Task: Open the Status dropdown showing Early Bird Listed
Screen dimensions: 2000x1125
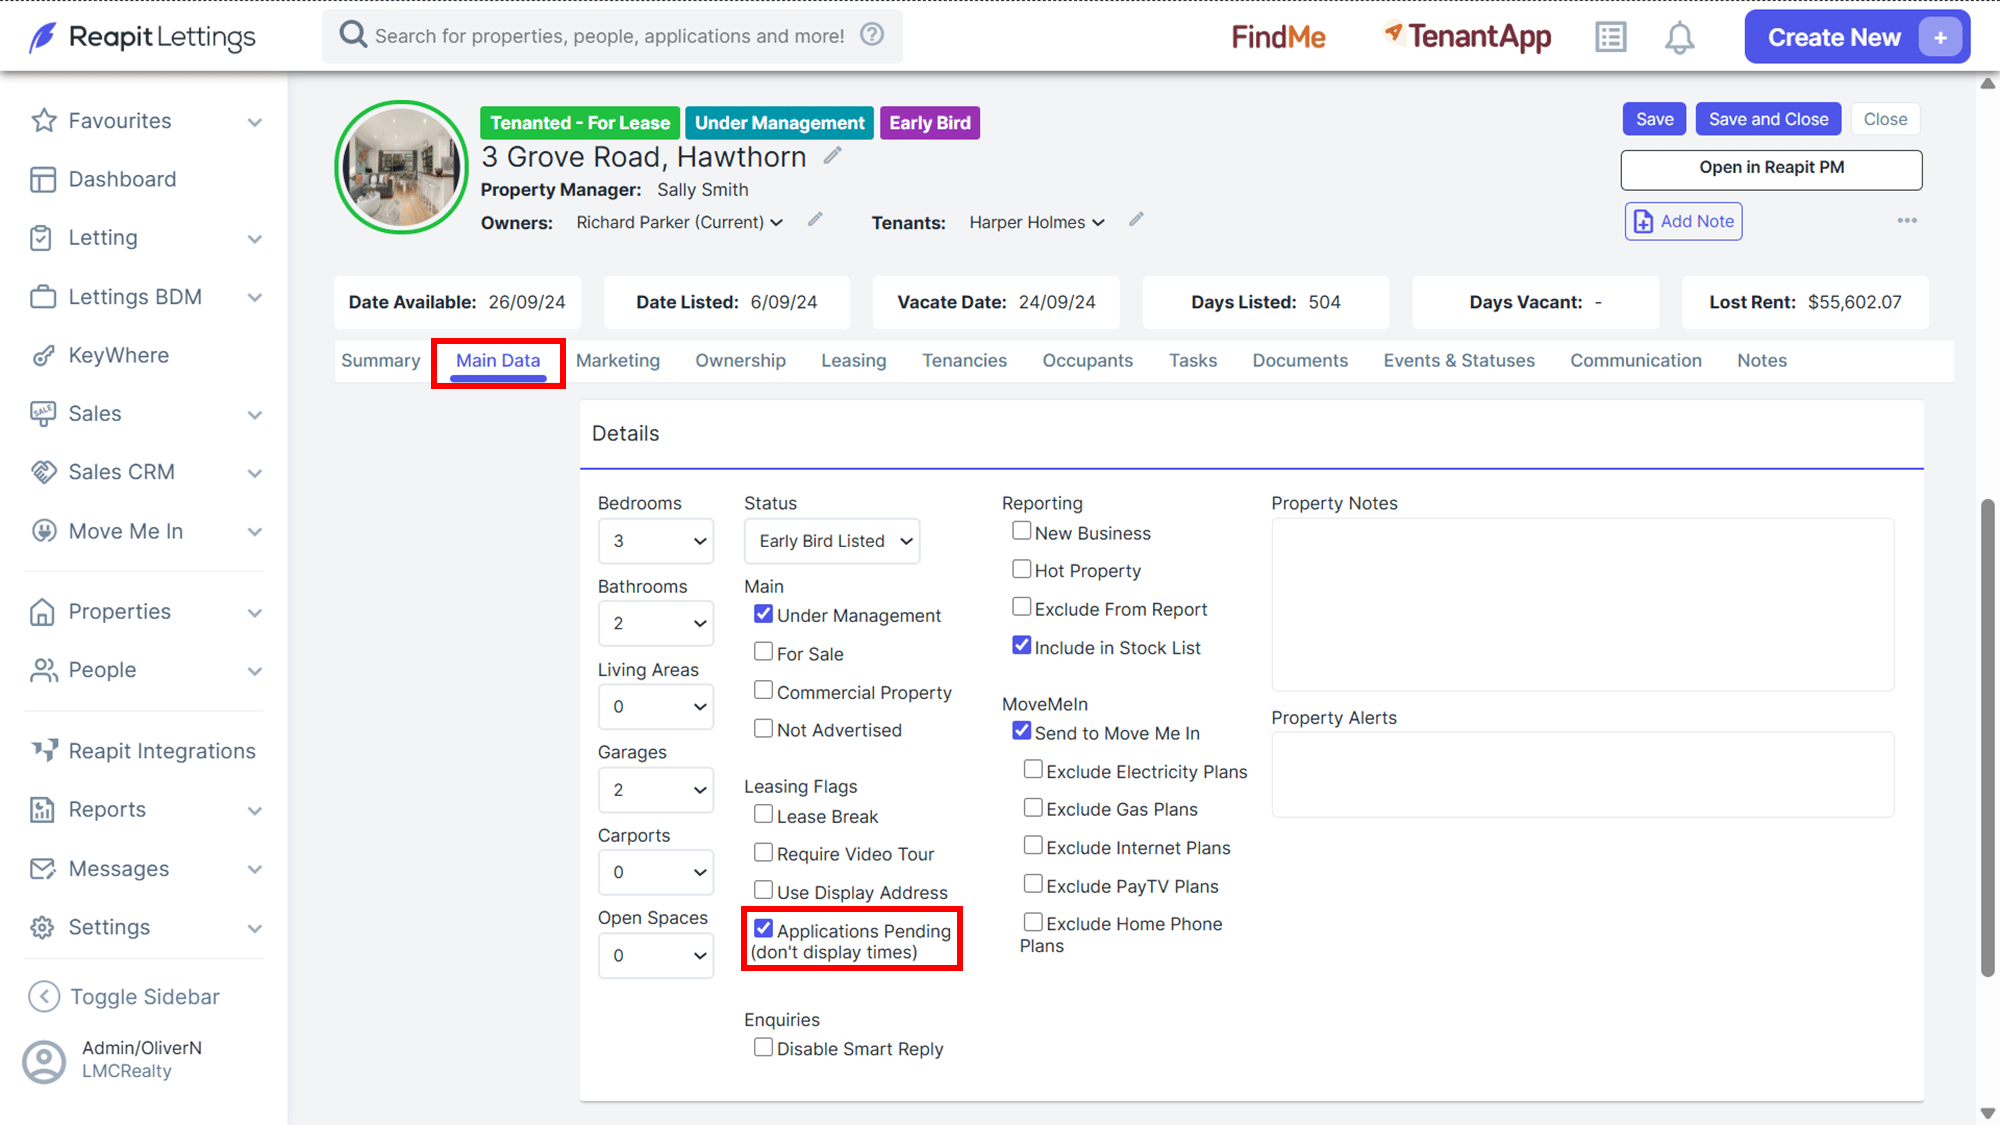Action: coord(832,541)
